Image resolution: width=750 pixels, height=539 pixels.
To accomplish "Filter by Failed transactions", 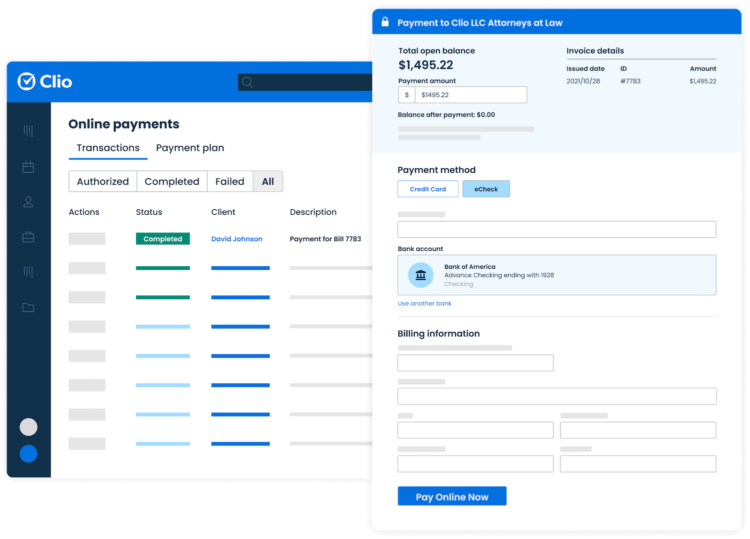I will coord(230,181).
